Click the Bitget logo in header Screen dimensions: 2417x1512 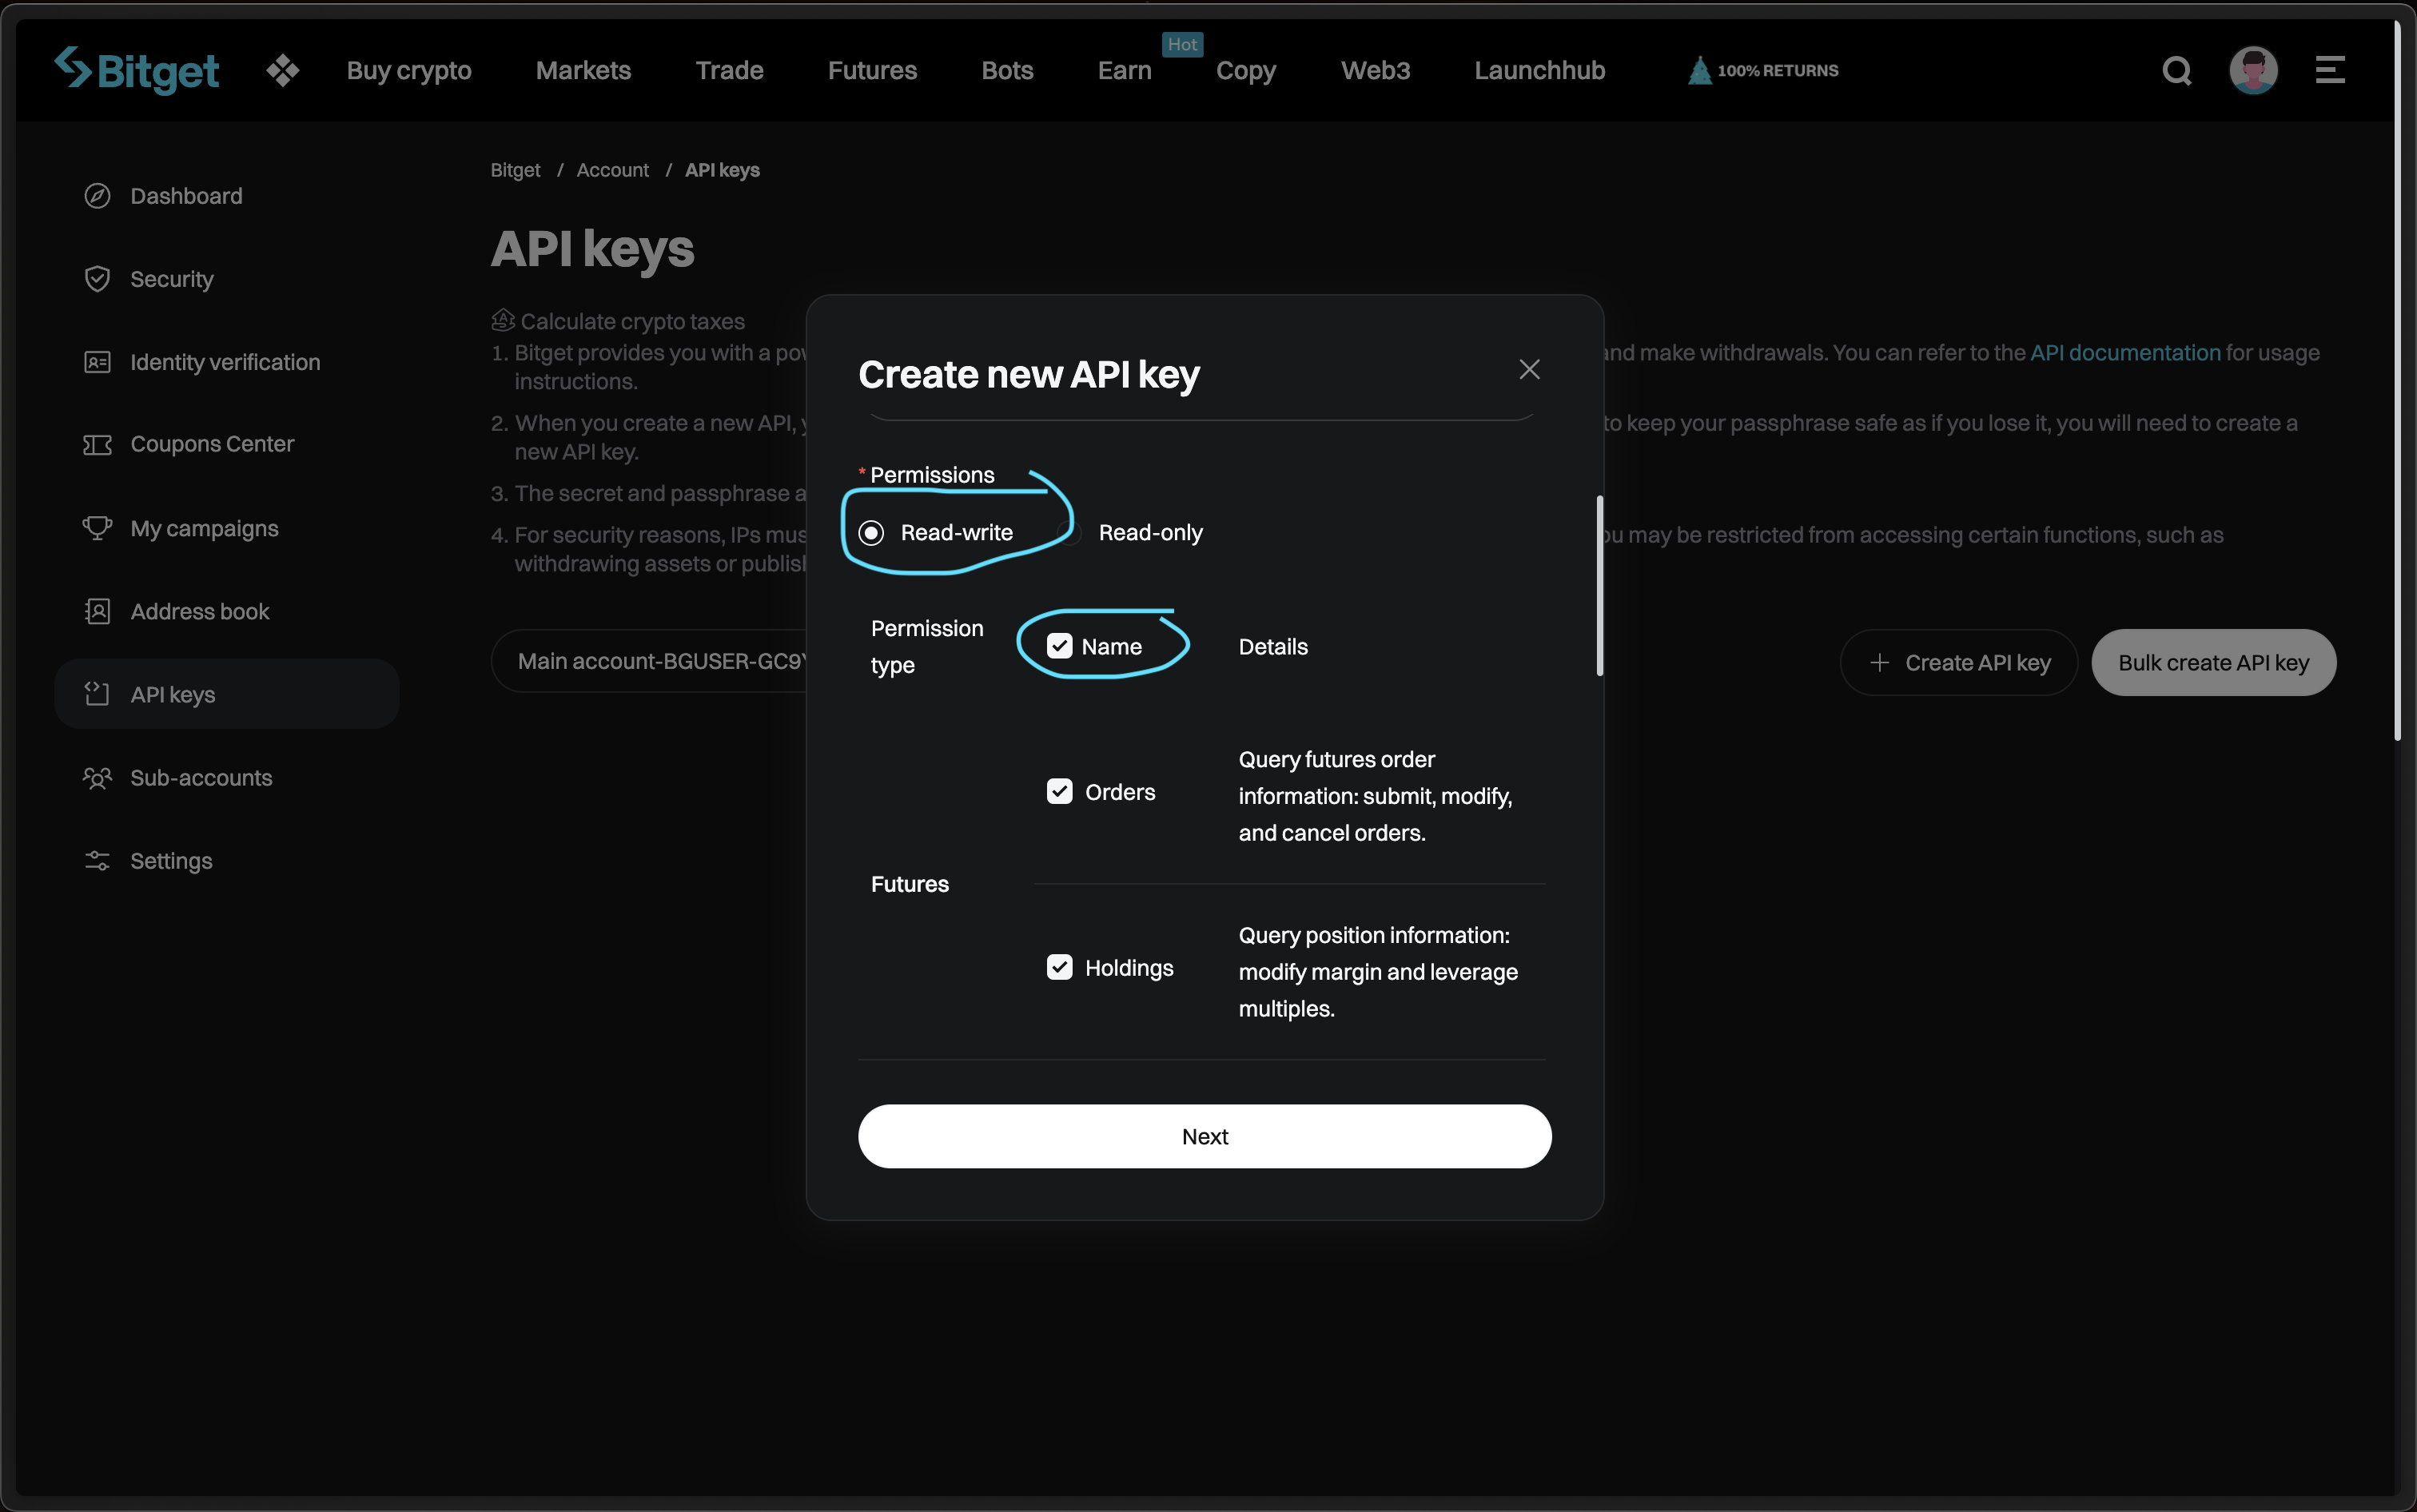click(137, 70)
